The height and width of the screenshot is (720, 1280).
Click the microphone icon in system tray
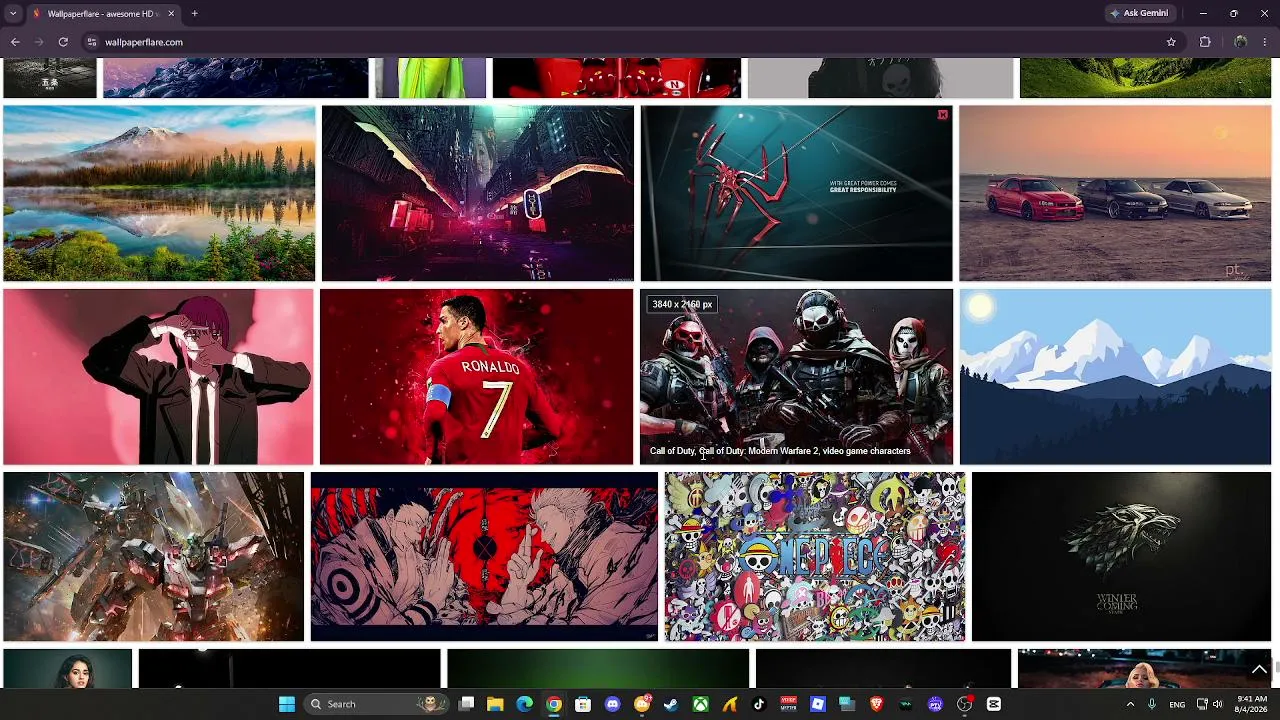pyautogui.click(x=1152, y=704)
